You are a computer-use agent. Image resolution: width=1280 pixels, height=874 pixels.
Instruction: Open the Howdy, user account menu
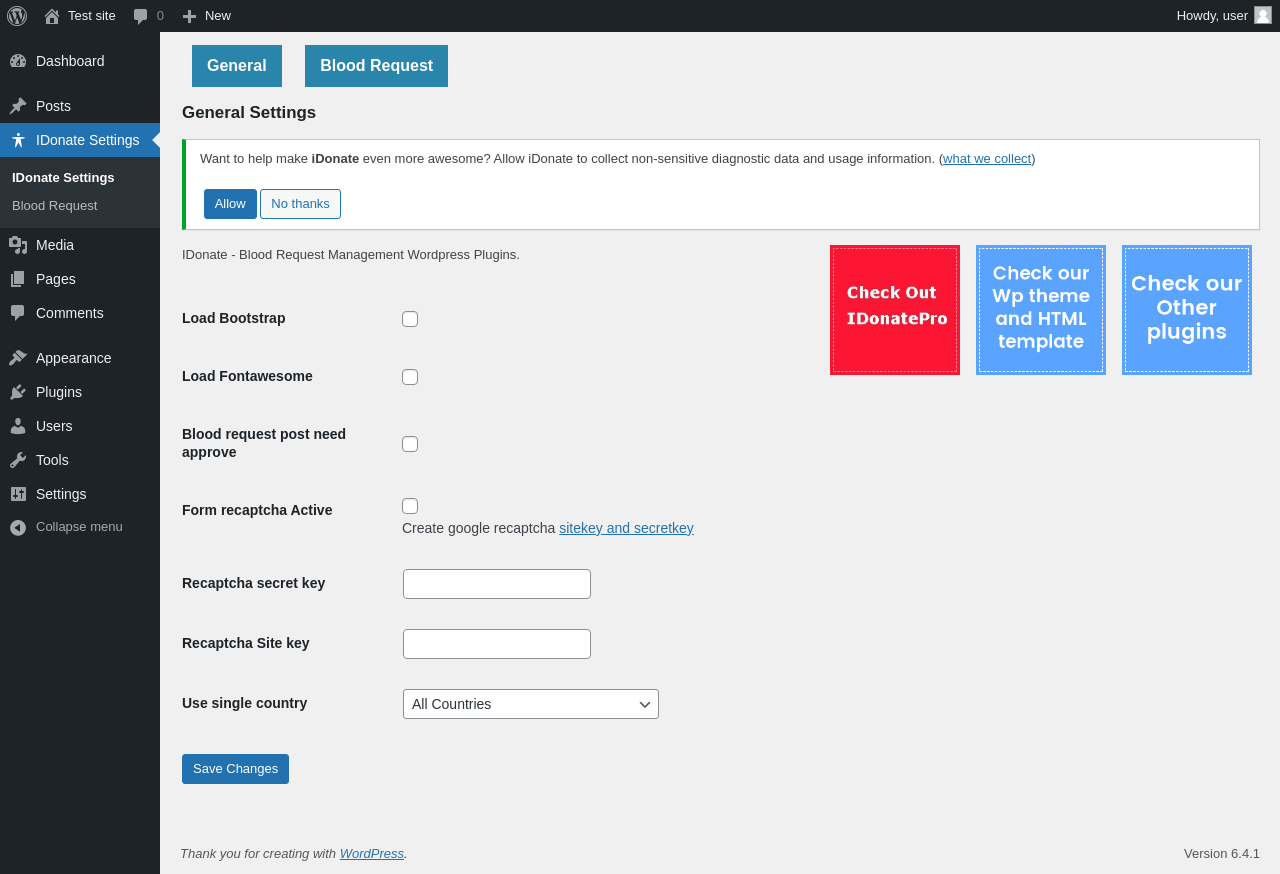coord(1224,16)
